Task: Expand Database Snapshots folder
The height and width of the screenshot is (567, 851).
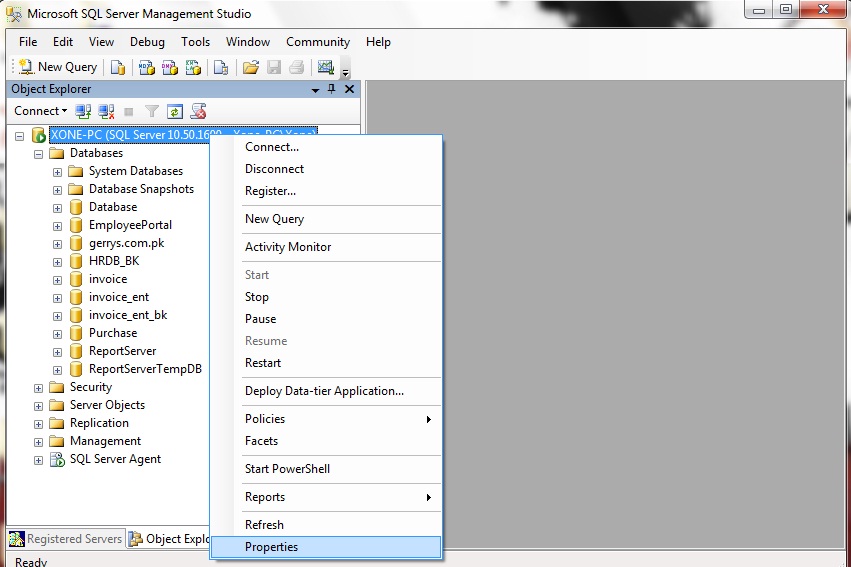Action: (x=58, y=190)
